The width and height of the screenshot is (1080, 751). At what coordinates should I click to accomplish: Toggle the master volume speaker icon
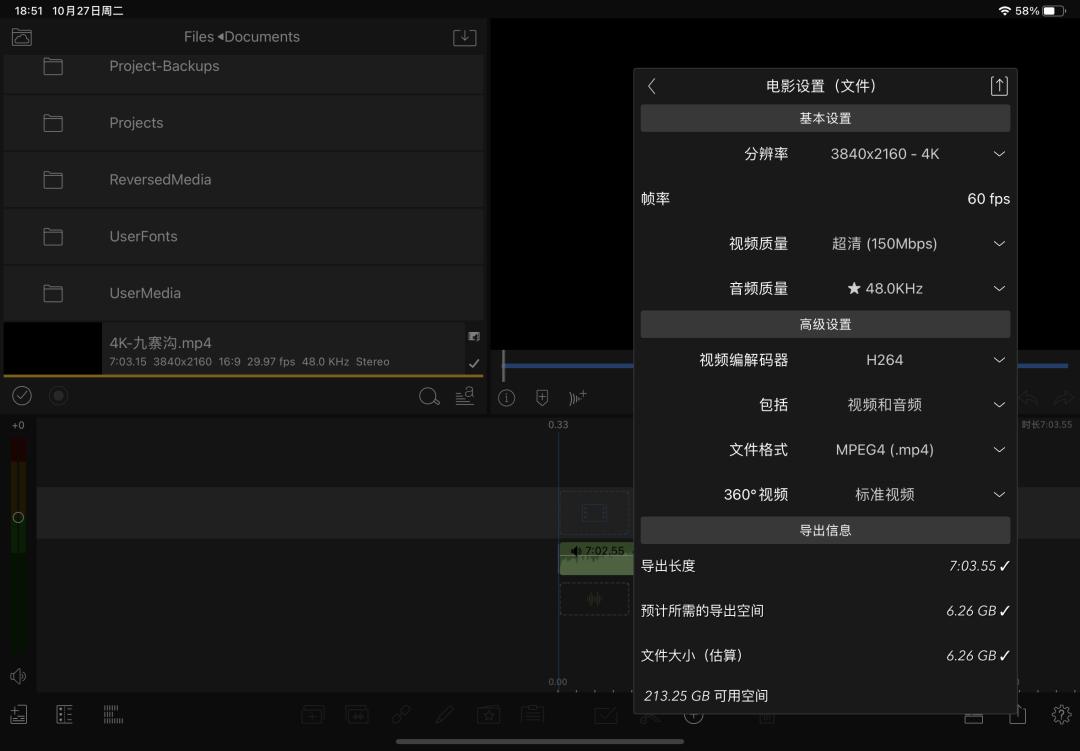pos(18,676)
